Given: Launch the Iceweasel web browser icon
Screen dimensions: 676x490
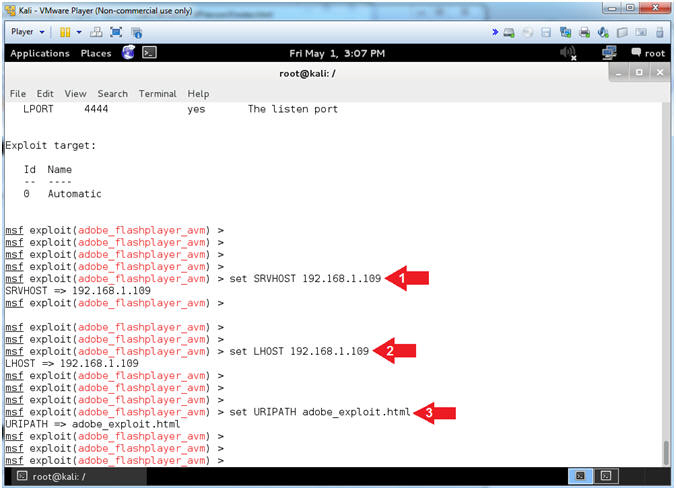Looking at the screenshot, I should [128, 53].
